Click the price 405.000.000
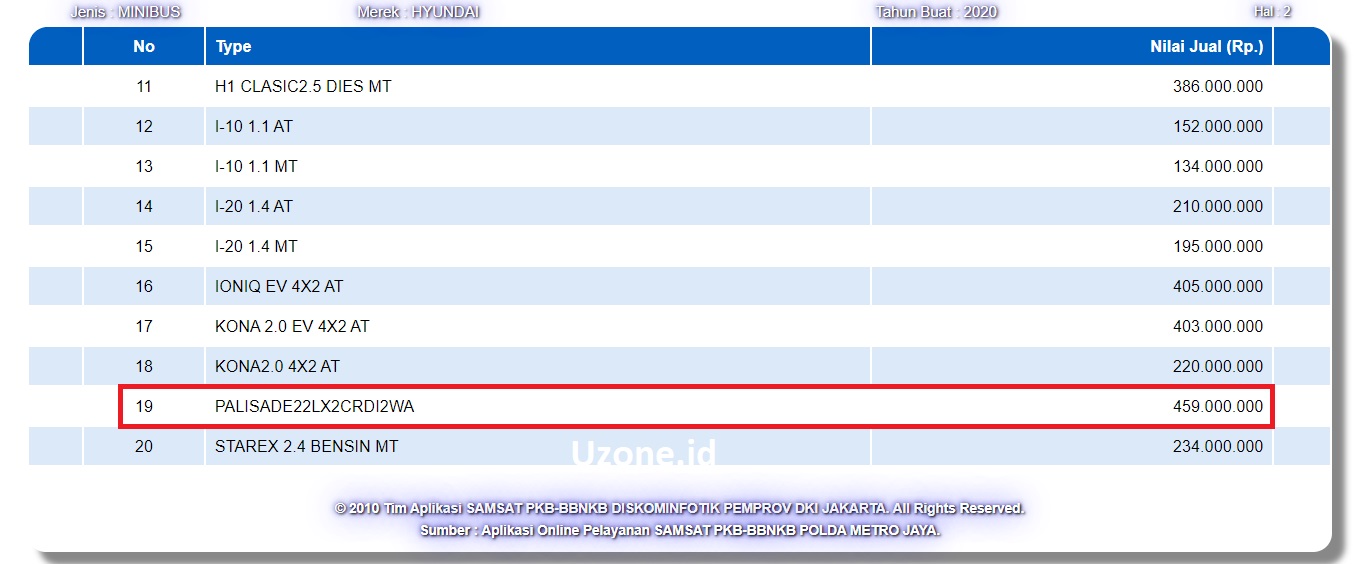The height and width of the screenshot is (564, 1354). click(1217, 287)
